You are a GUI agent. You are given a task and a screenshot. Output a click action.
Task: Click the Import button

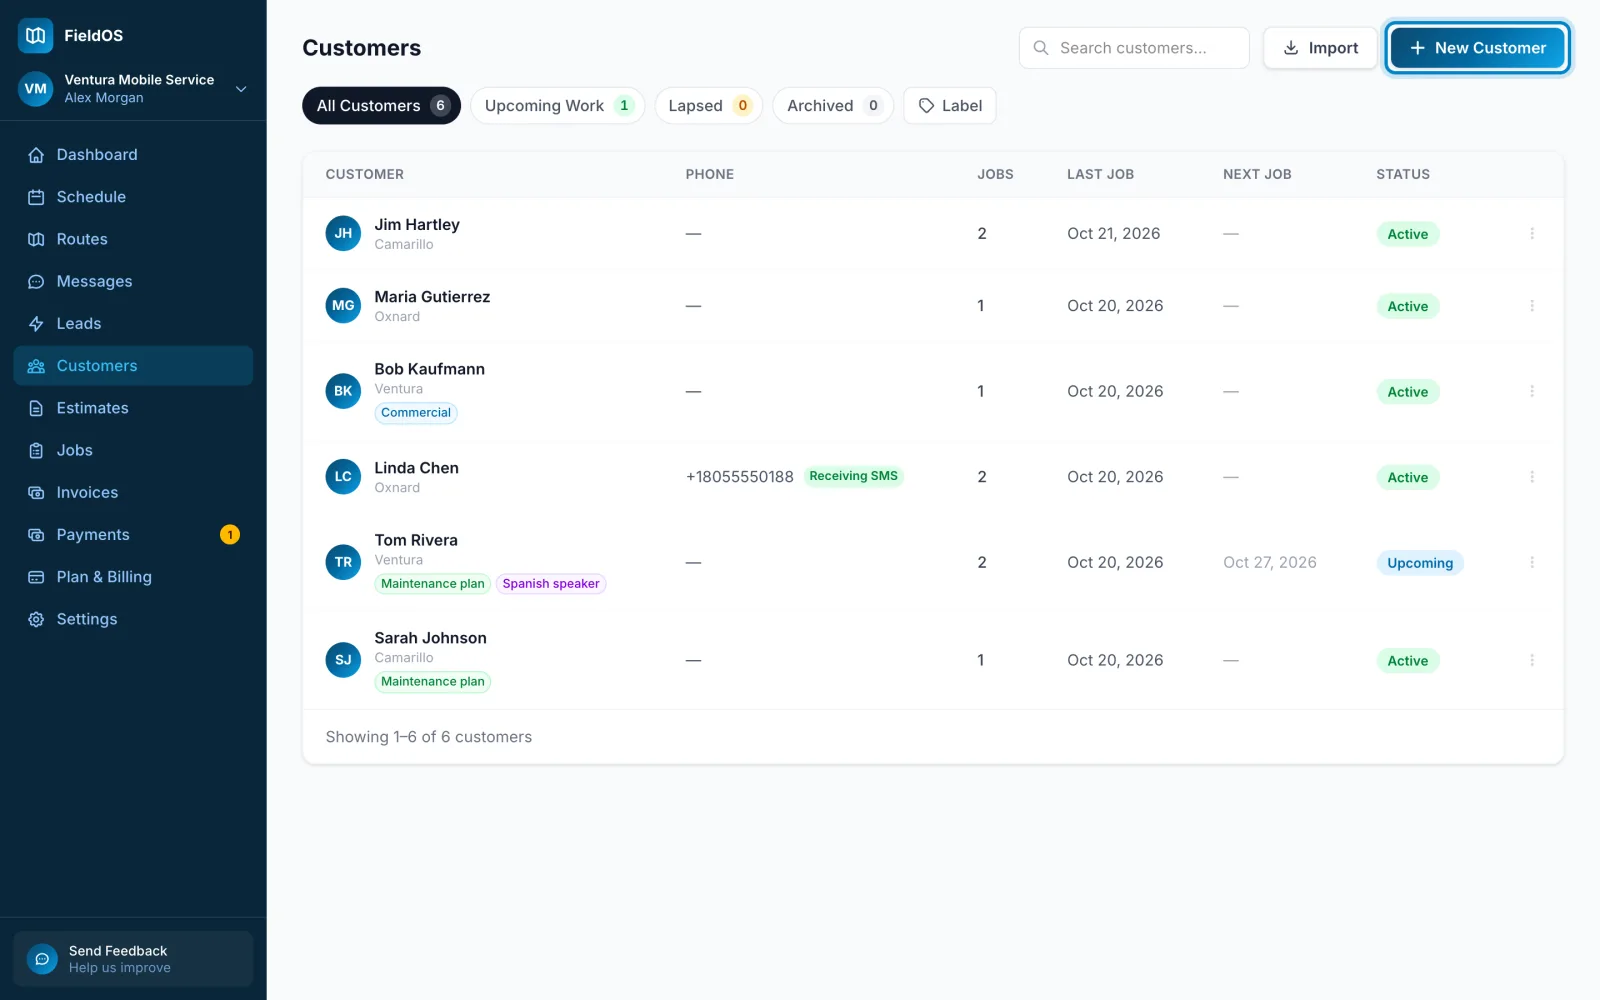coord(1320,48)
